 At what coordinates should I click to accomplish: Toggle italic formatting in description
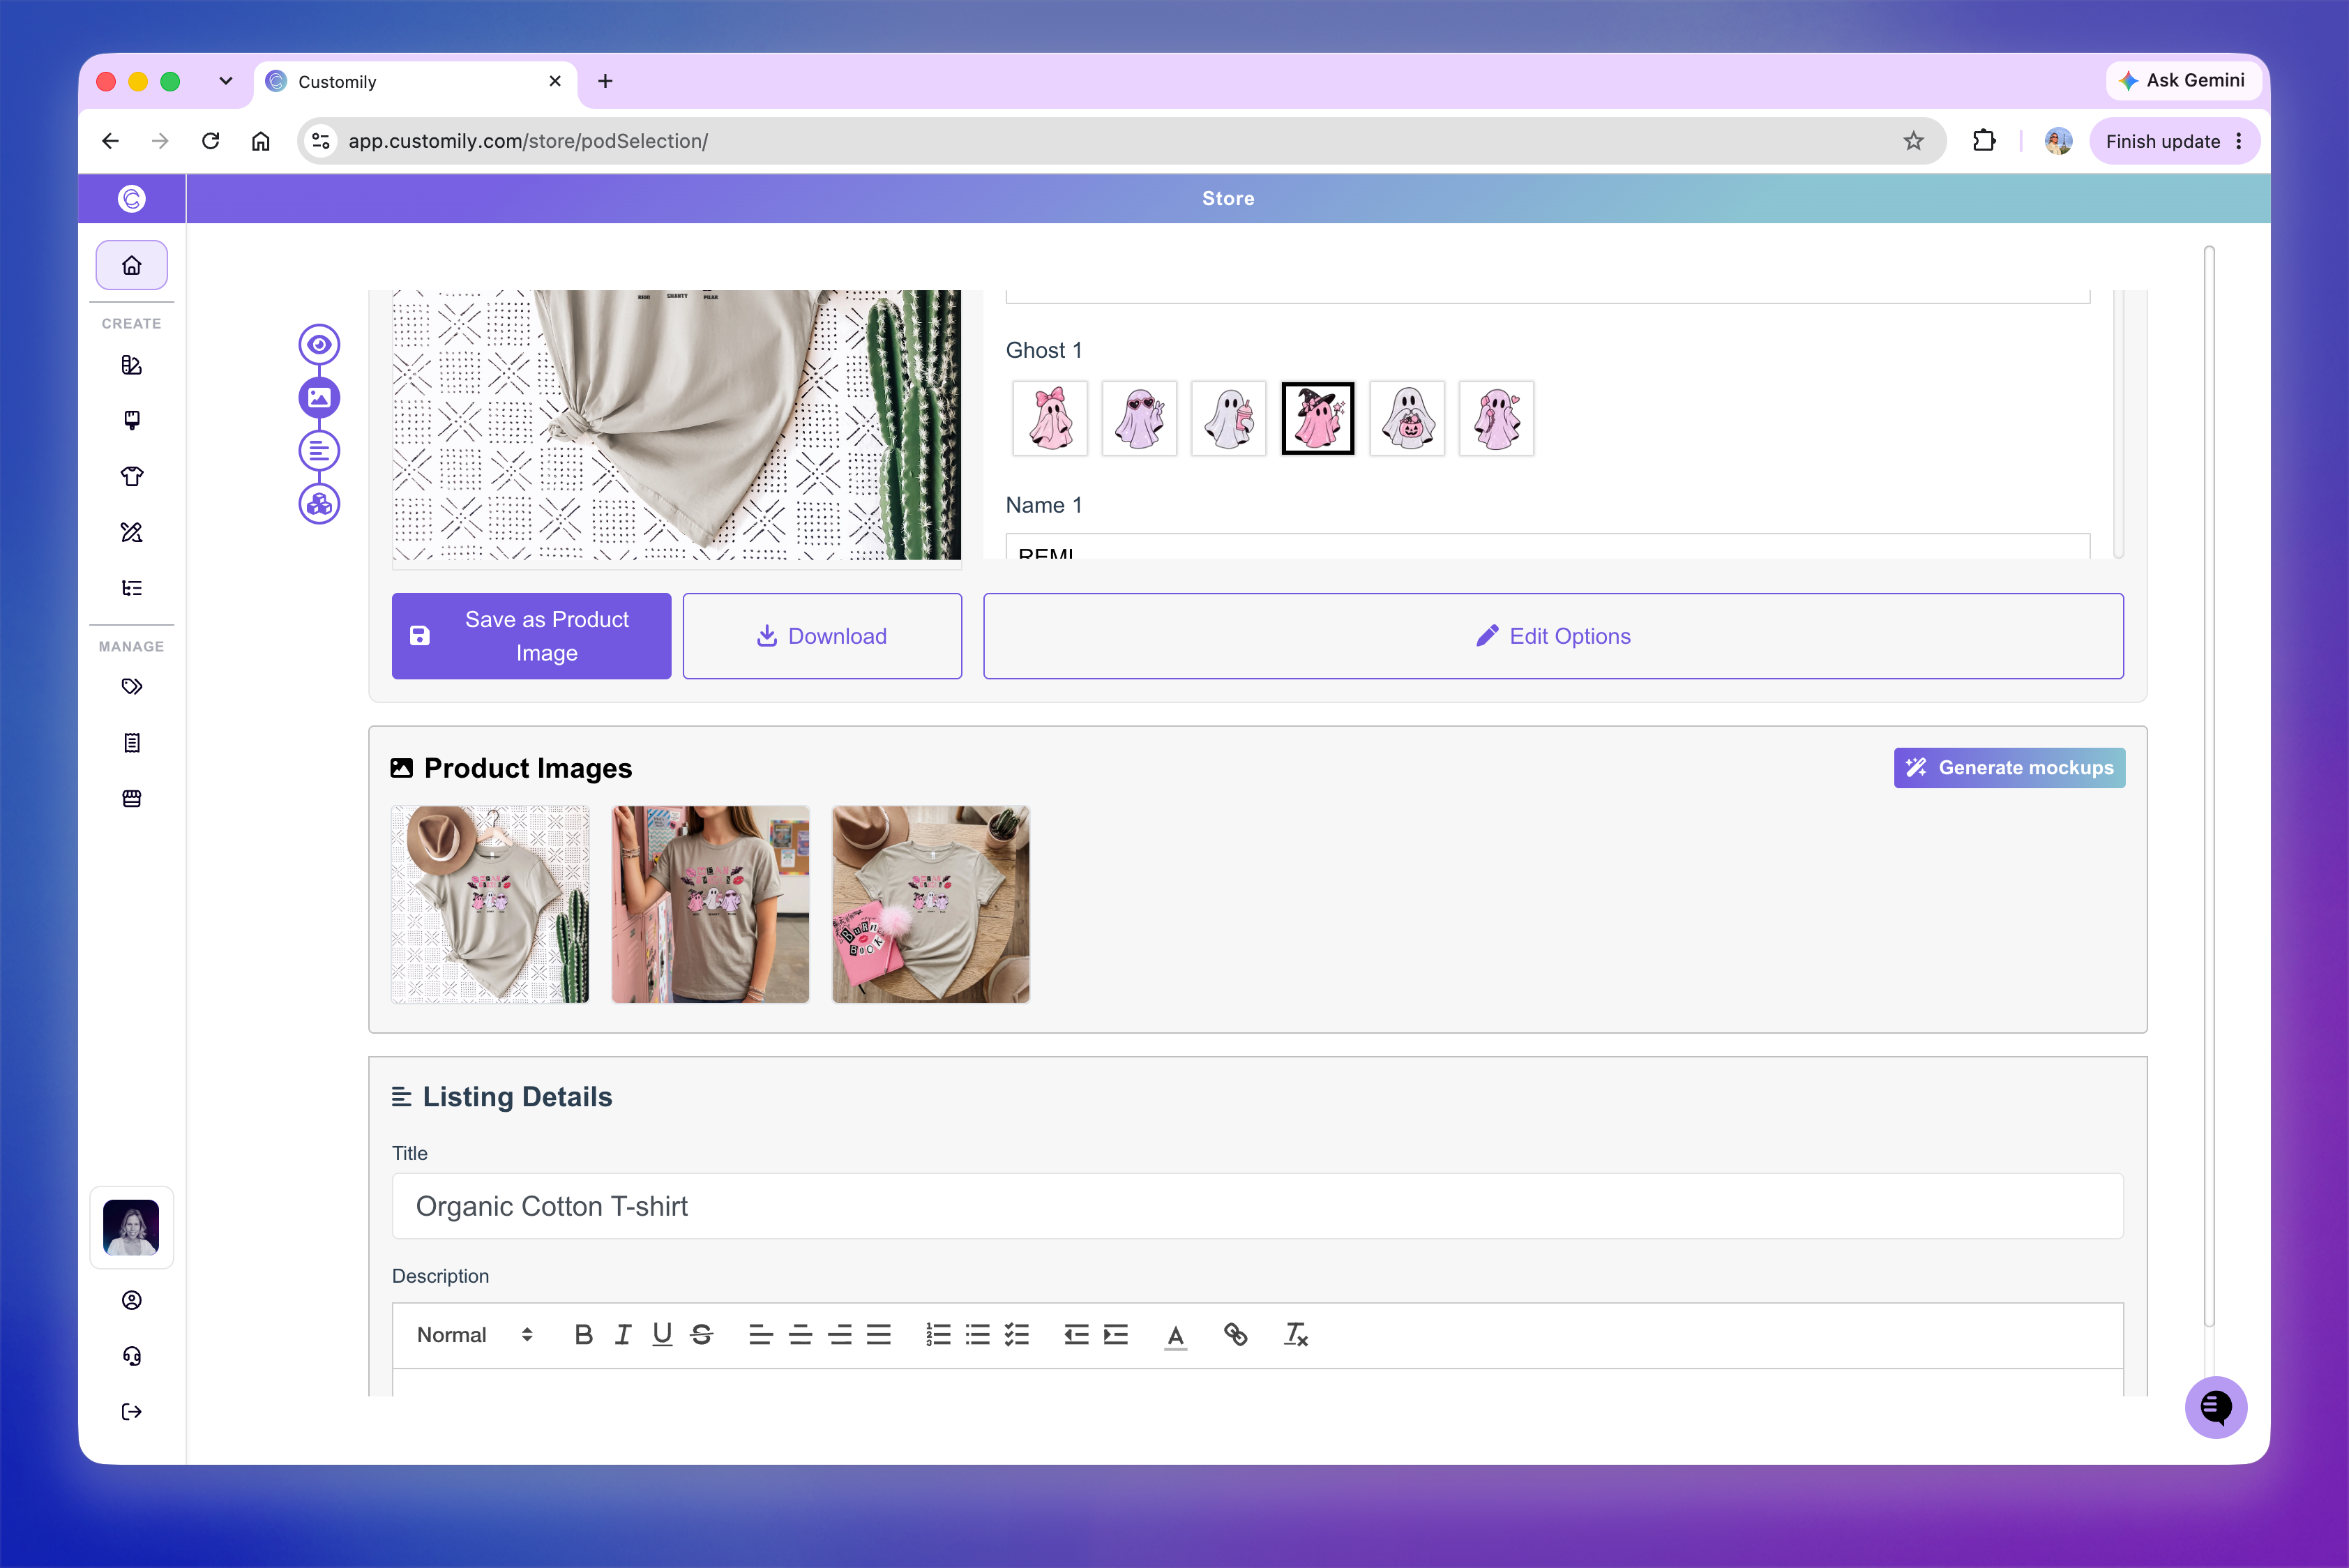[x=623, y=1335]
